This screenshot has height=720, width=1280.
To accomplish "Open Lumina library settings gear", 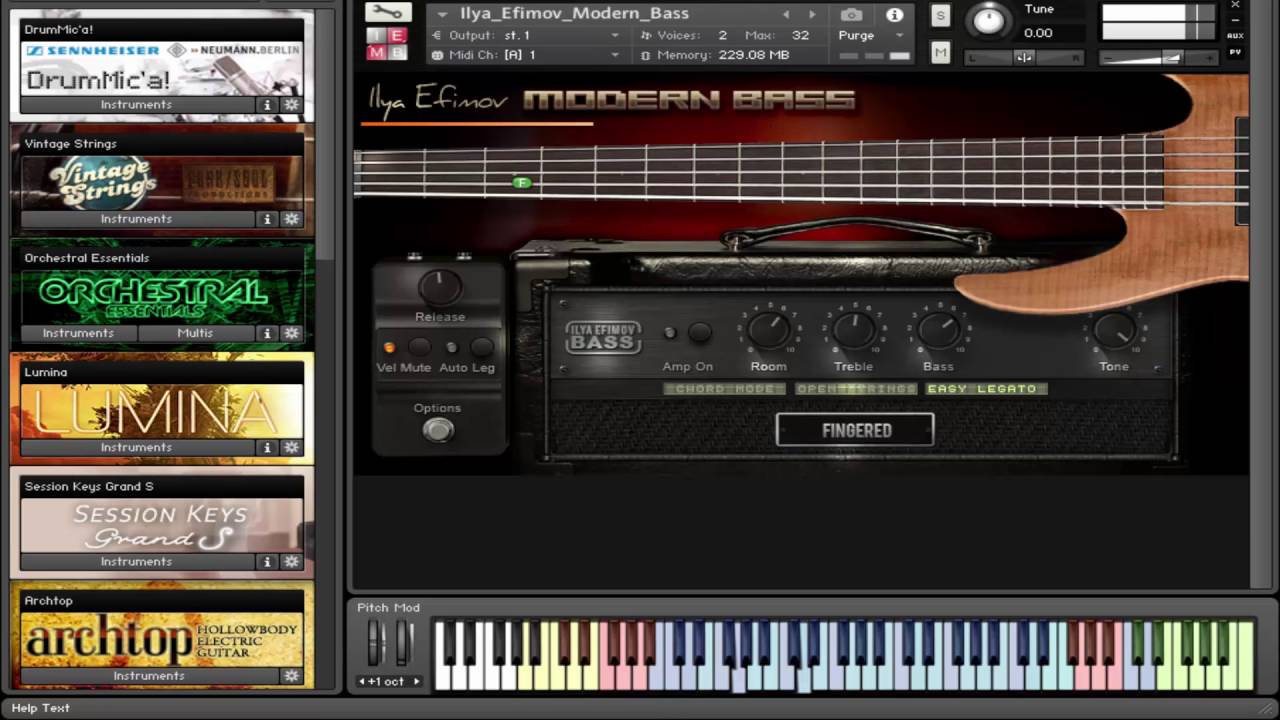I will point(291,447).
